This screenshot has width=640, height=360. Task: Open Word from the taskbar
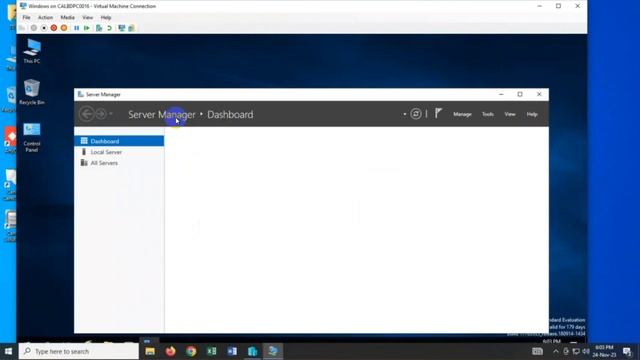point(232,351)
